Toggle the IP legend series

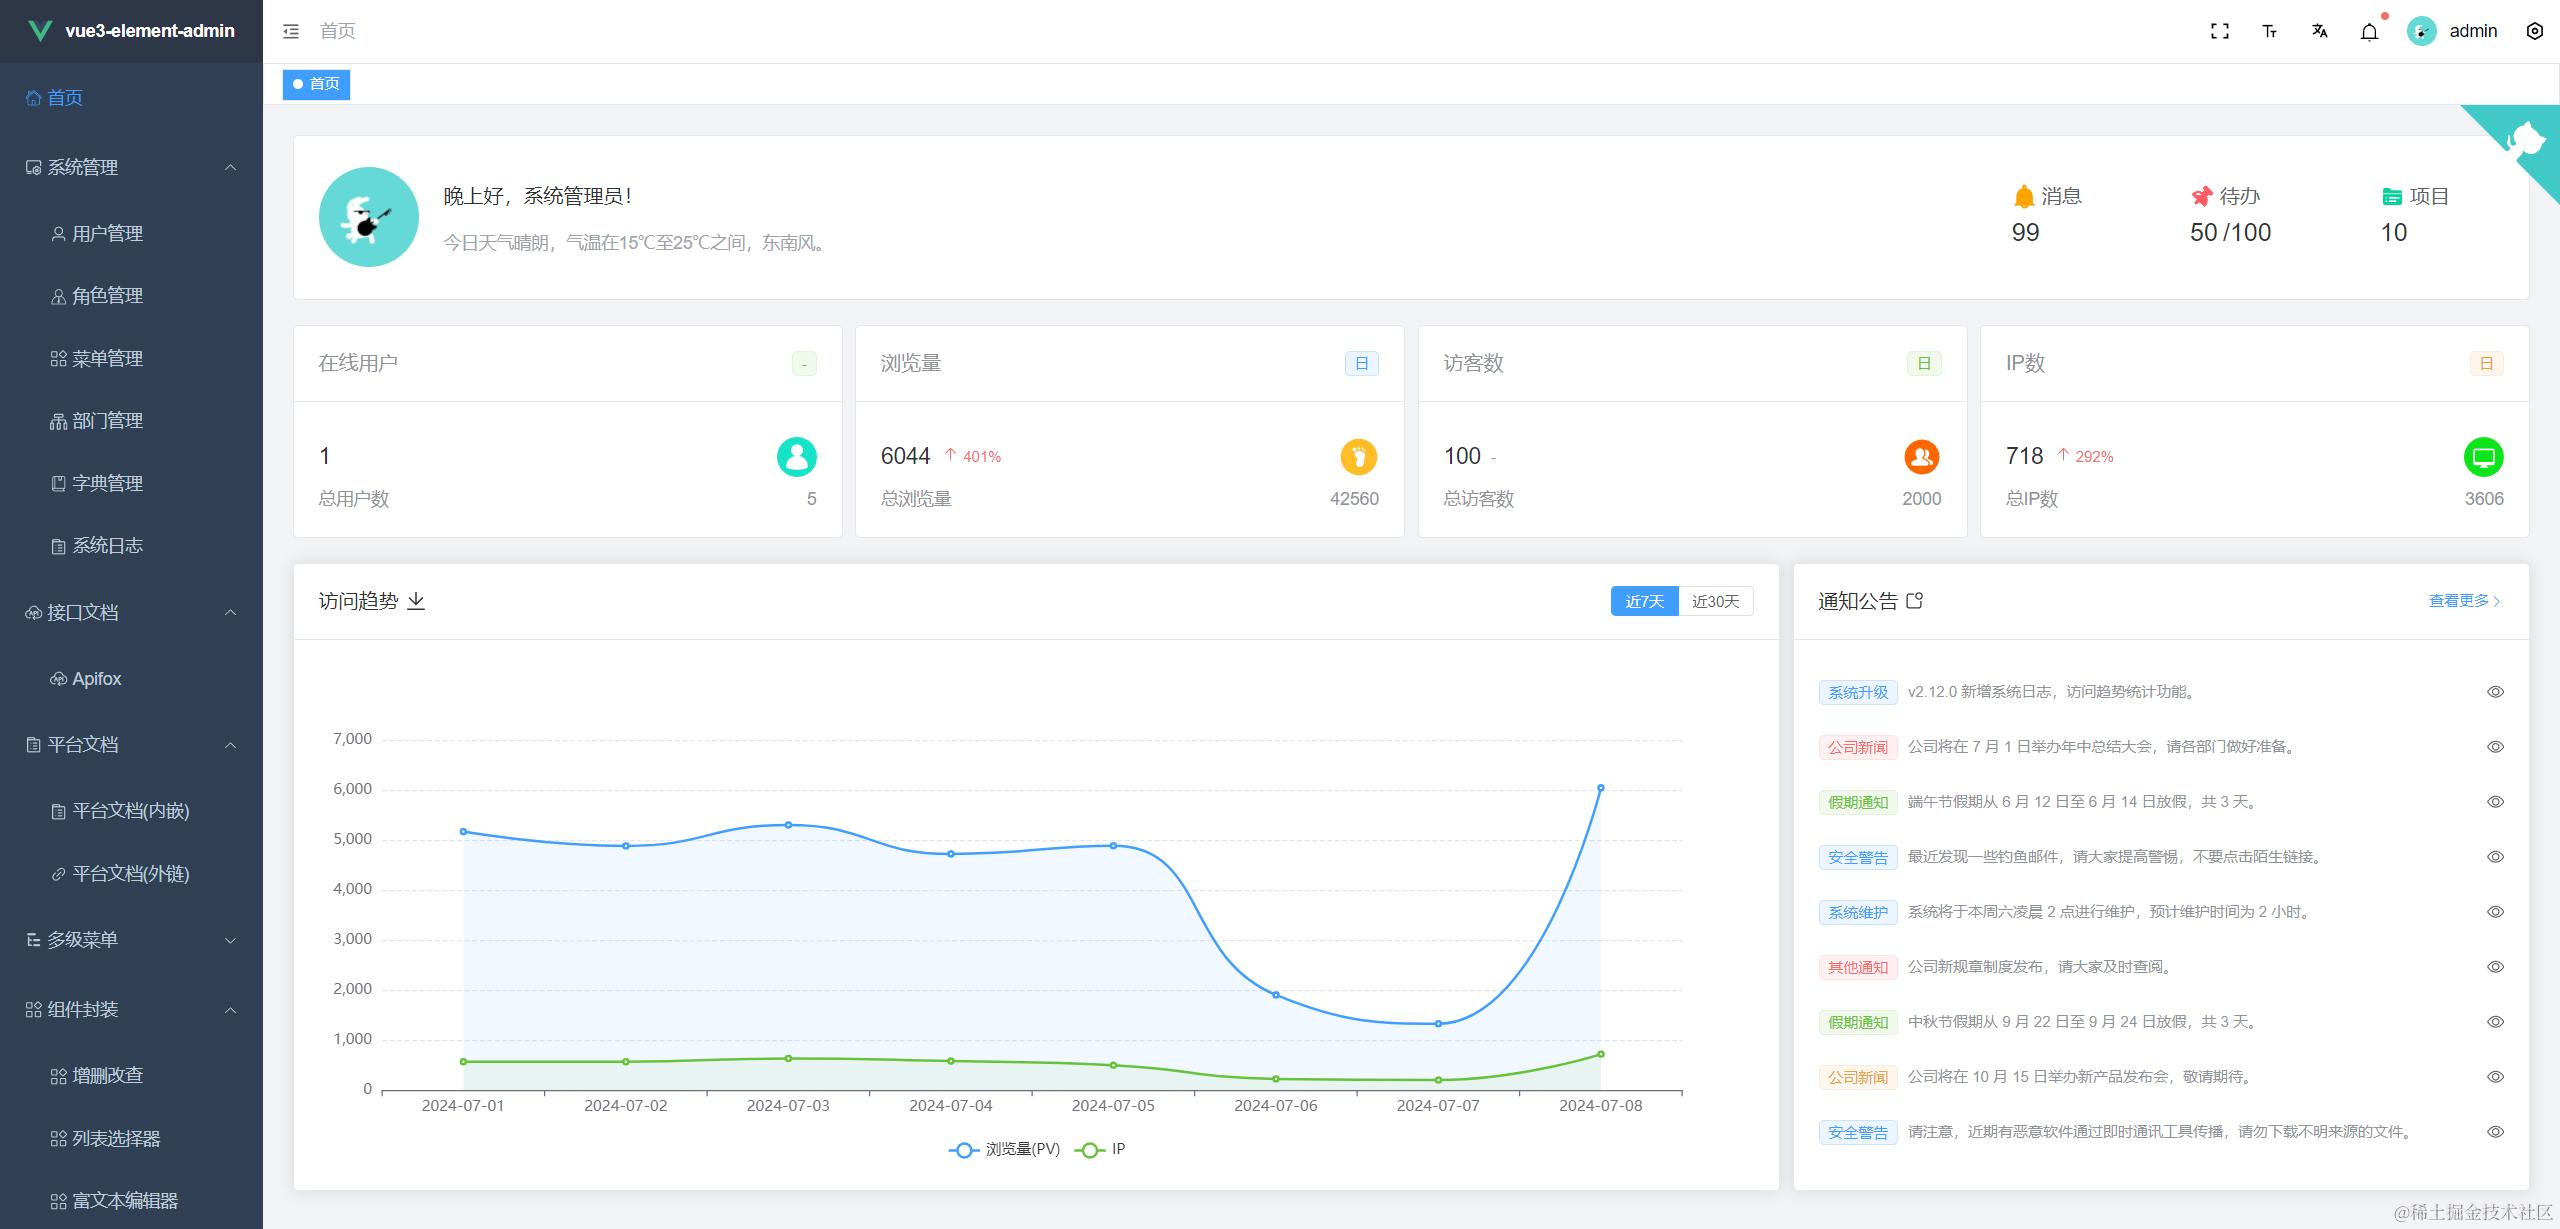1100,1150
